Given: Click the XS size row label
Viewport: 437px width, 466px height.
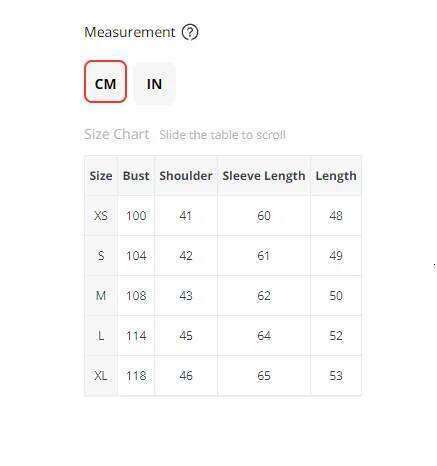Looking at the screenshot, I should click(101, 216).
